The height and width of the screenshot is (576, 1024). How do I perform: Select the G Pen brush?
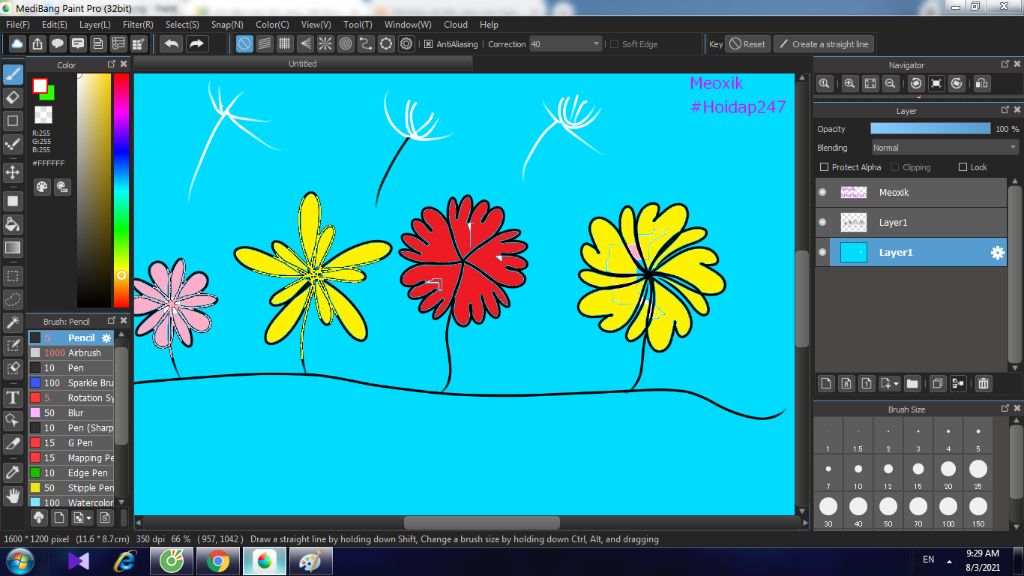(72, 443)
